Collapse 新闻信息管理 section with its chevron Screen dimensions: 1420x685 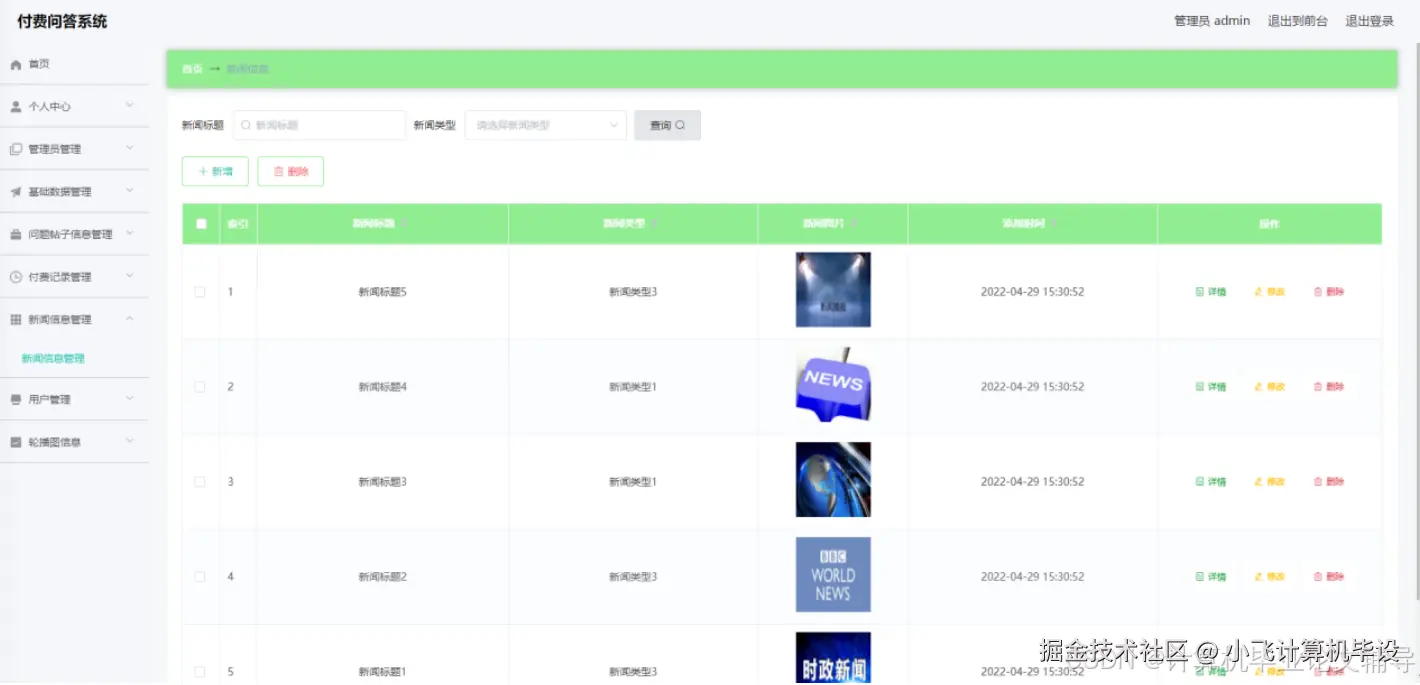pyautogui.click(x=130, y=318)
